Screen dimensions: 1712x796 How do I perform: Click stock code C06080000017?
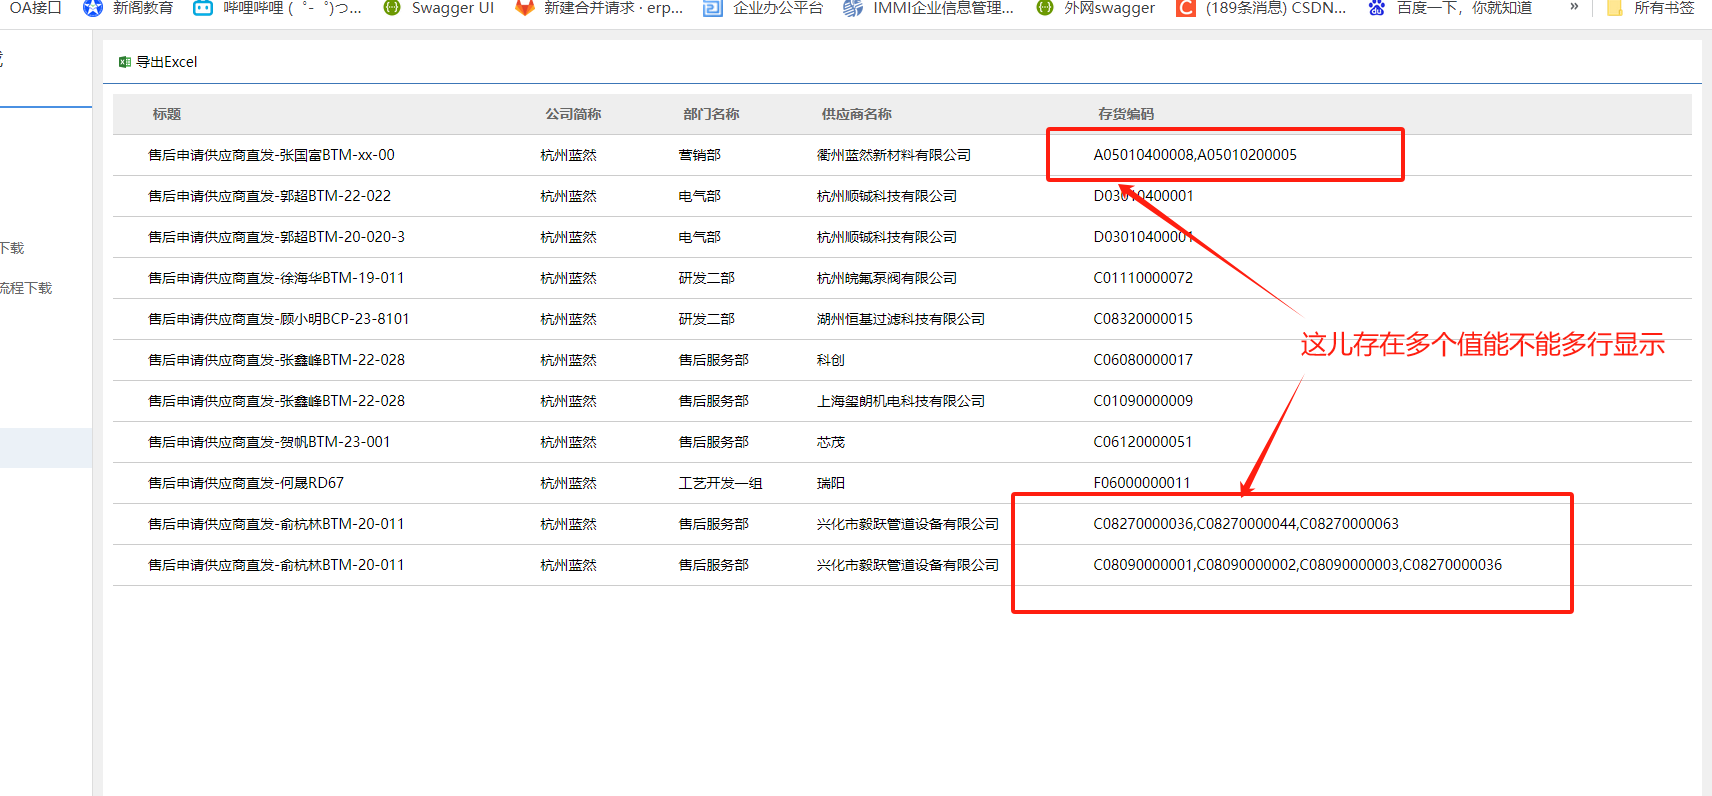[x=1143, y=360]
